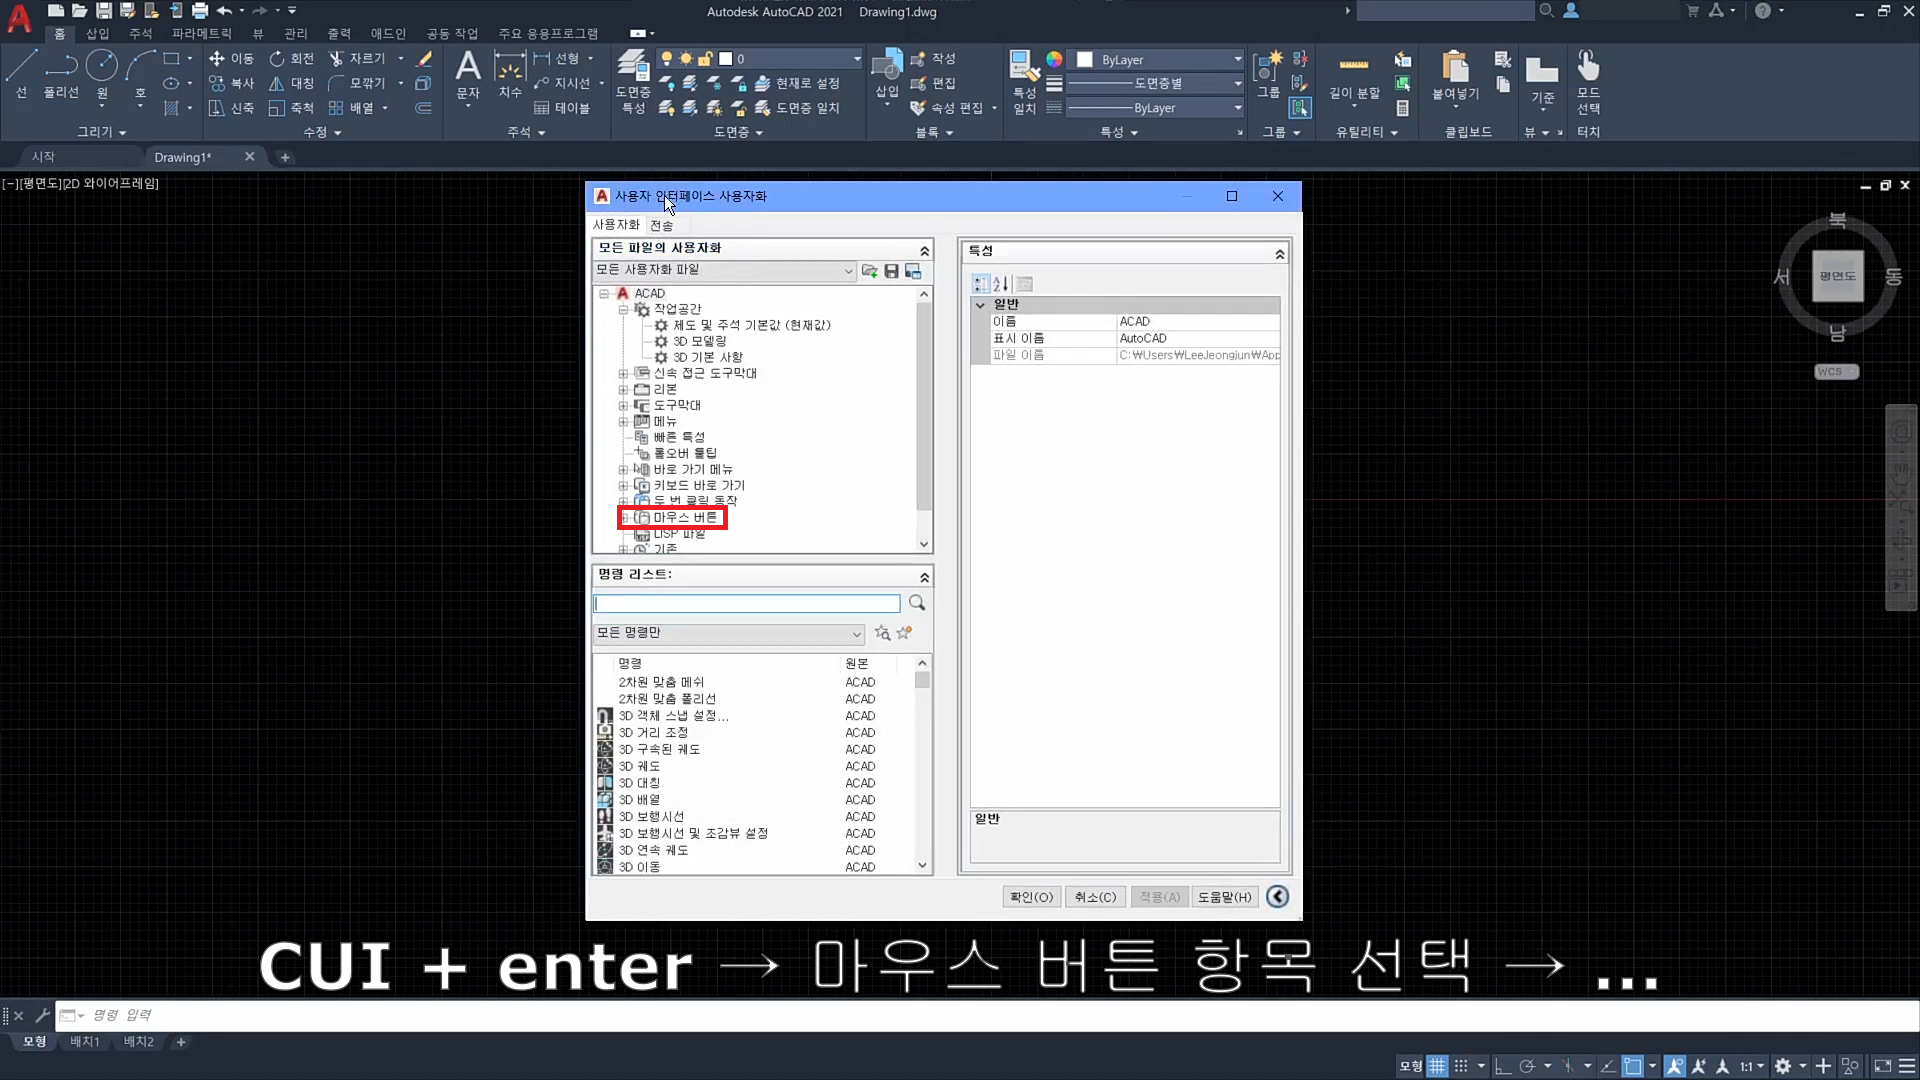Image resolution: width=1920 pixels, height=1080 pixels.
Task: Toggle grid display in status bar
Action: tap(1437, 1066)
